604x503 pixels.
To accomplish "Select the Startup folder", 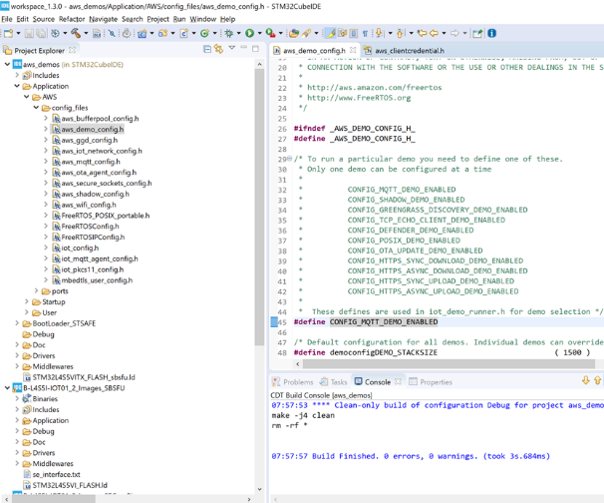I will [54, 302].
